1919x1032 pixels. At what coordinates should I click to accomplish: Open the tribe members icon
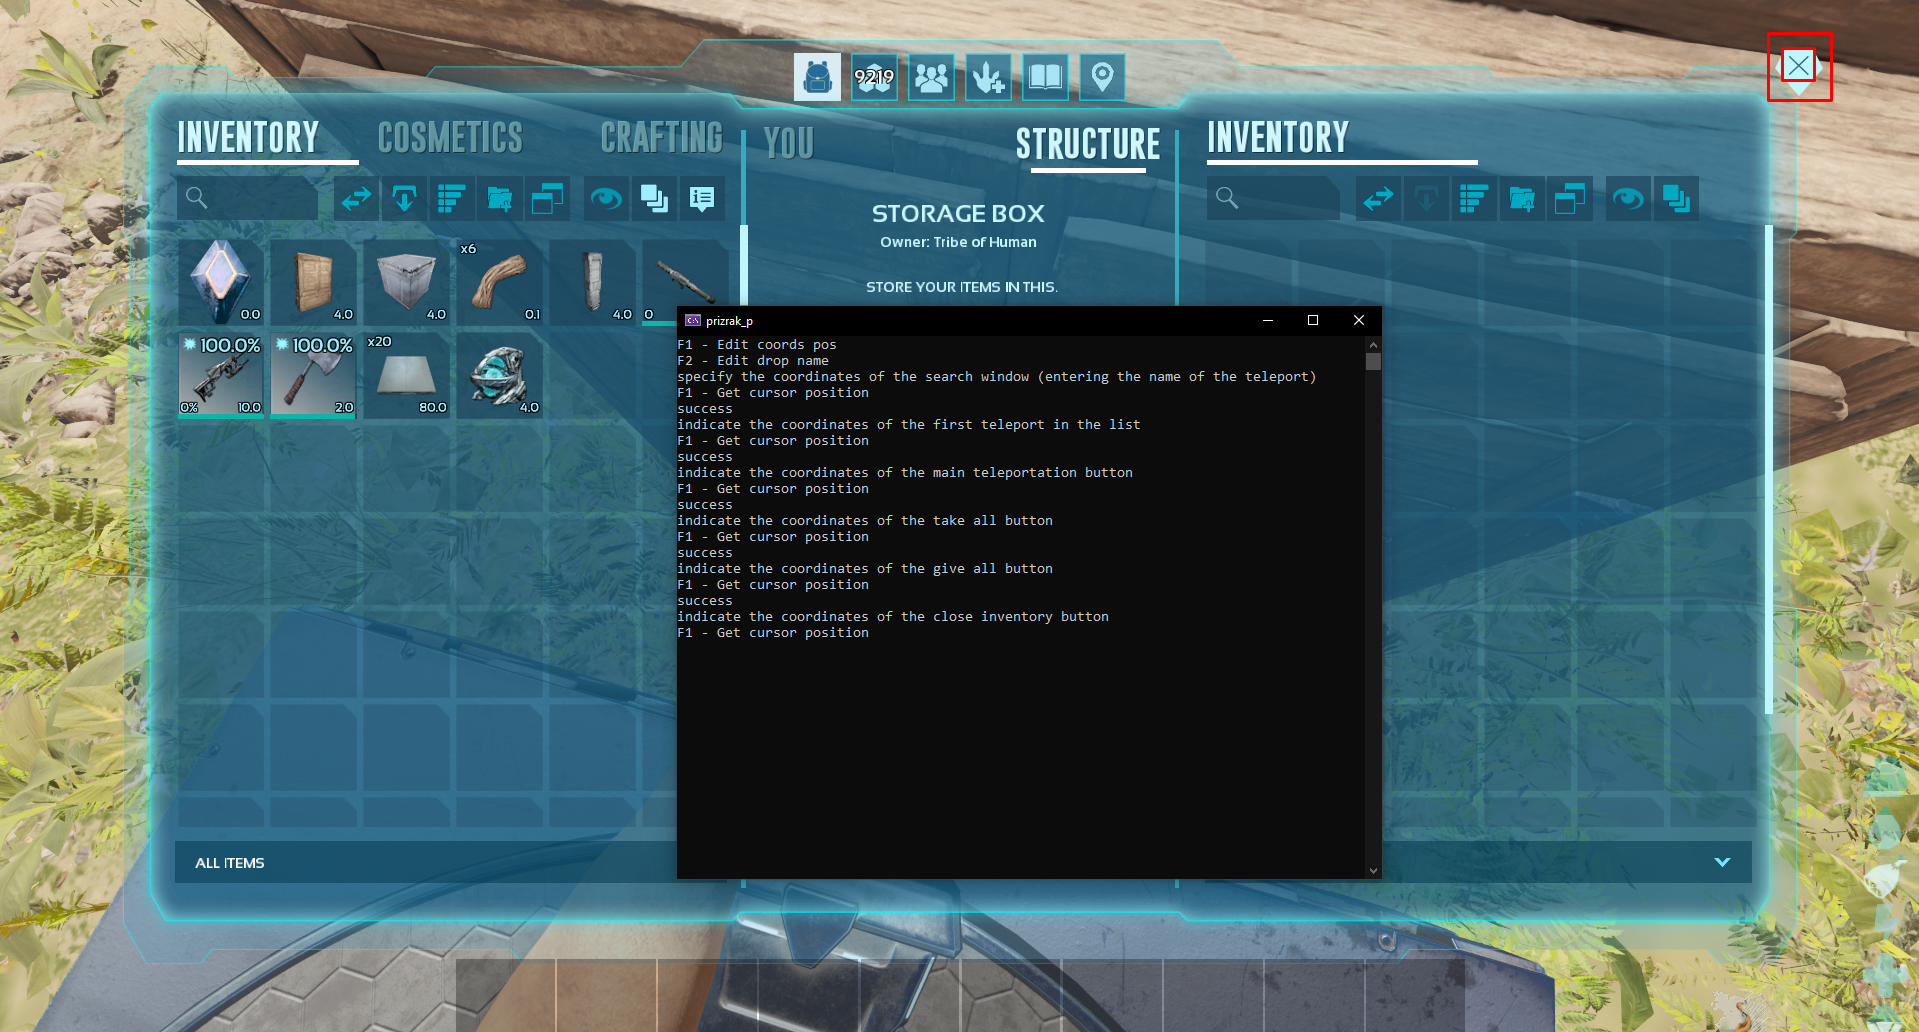931,77
